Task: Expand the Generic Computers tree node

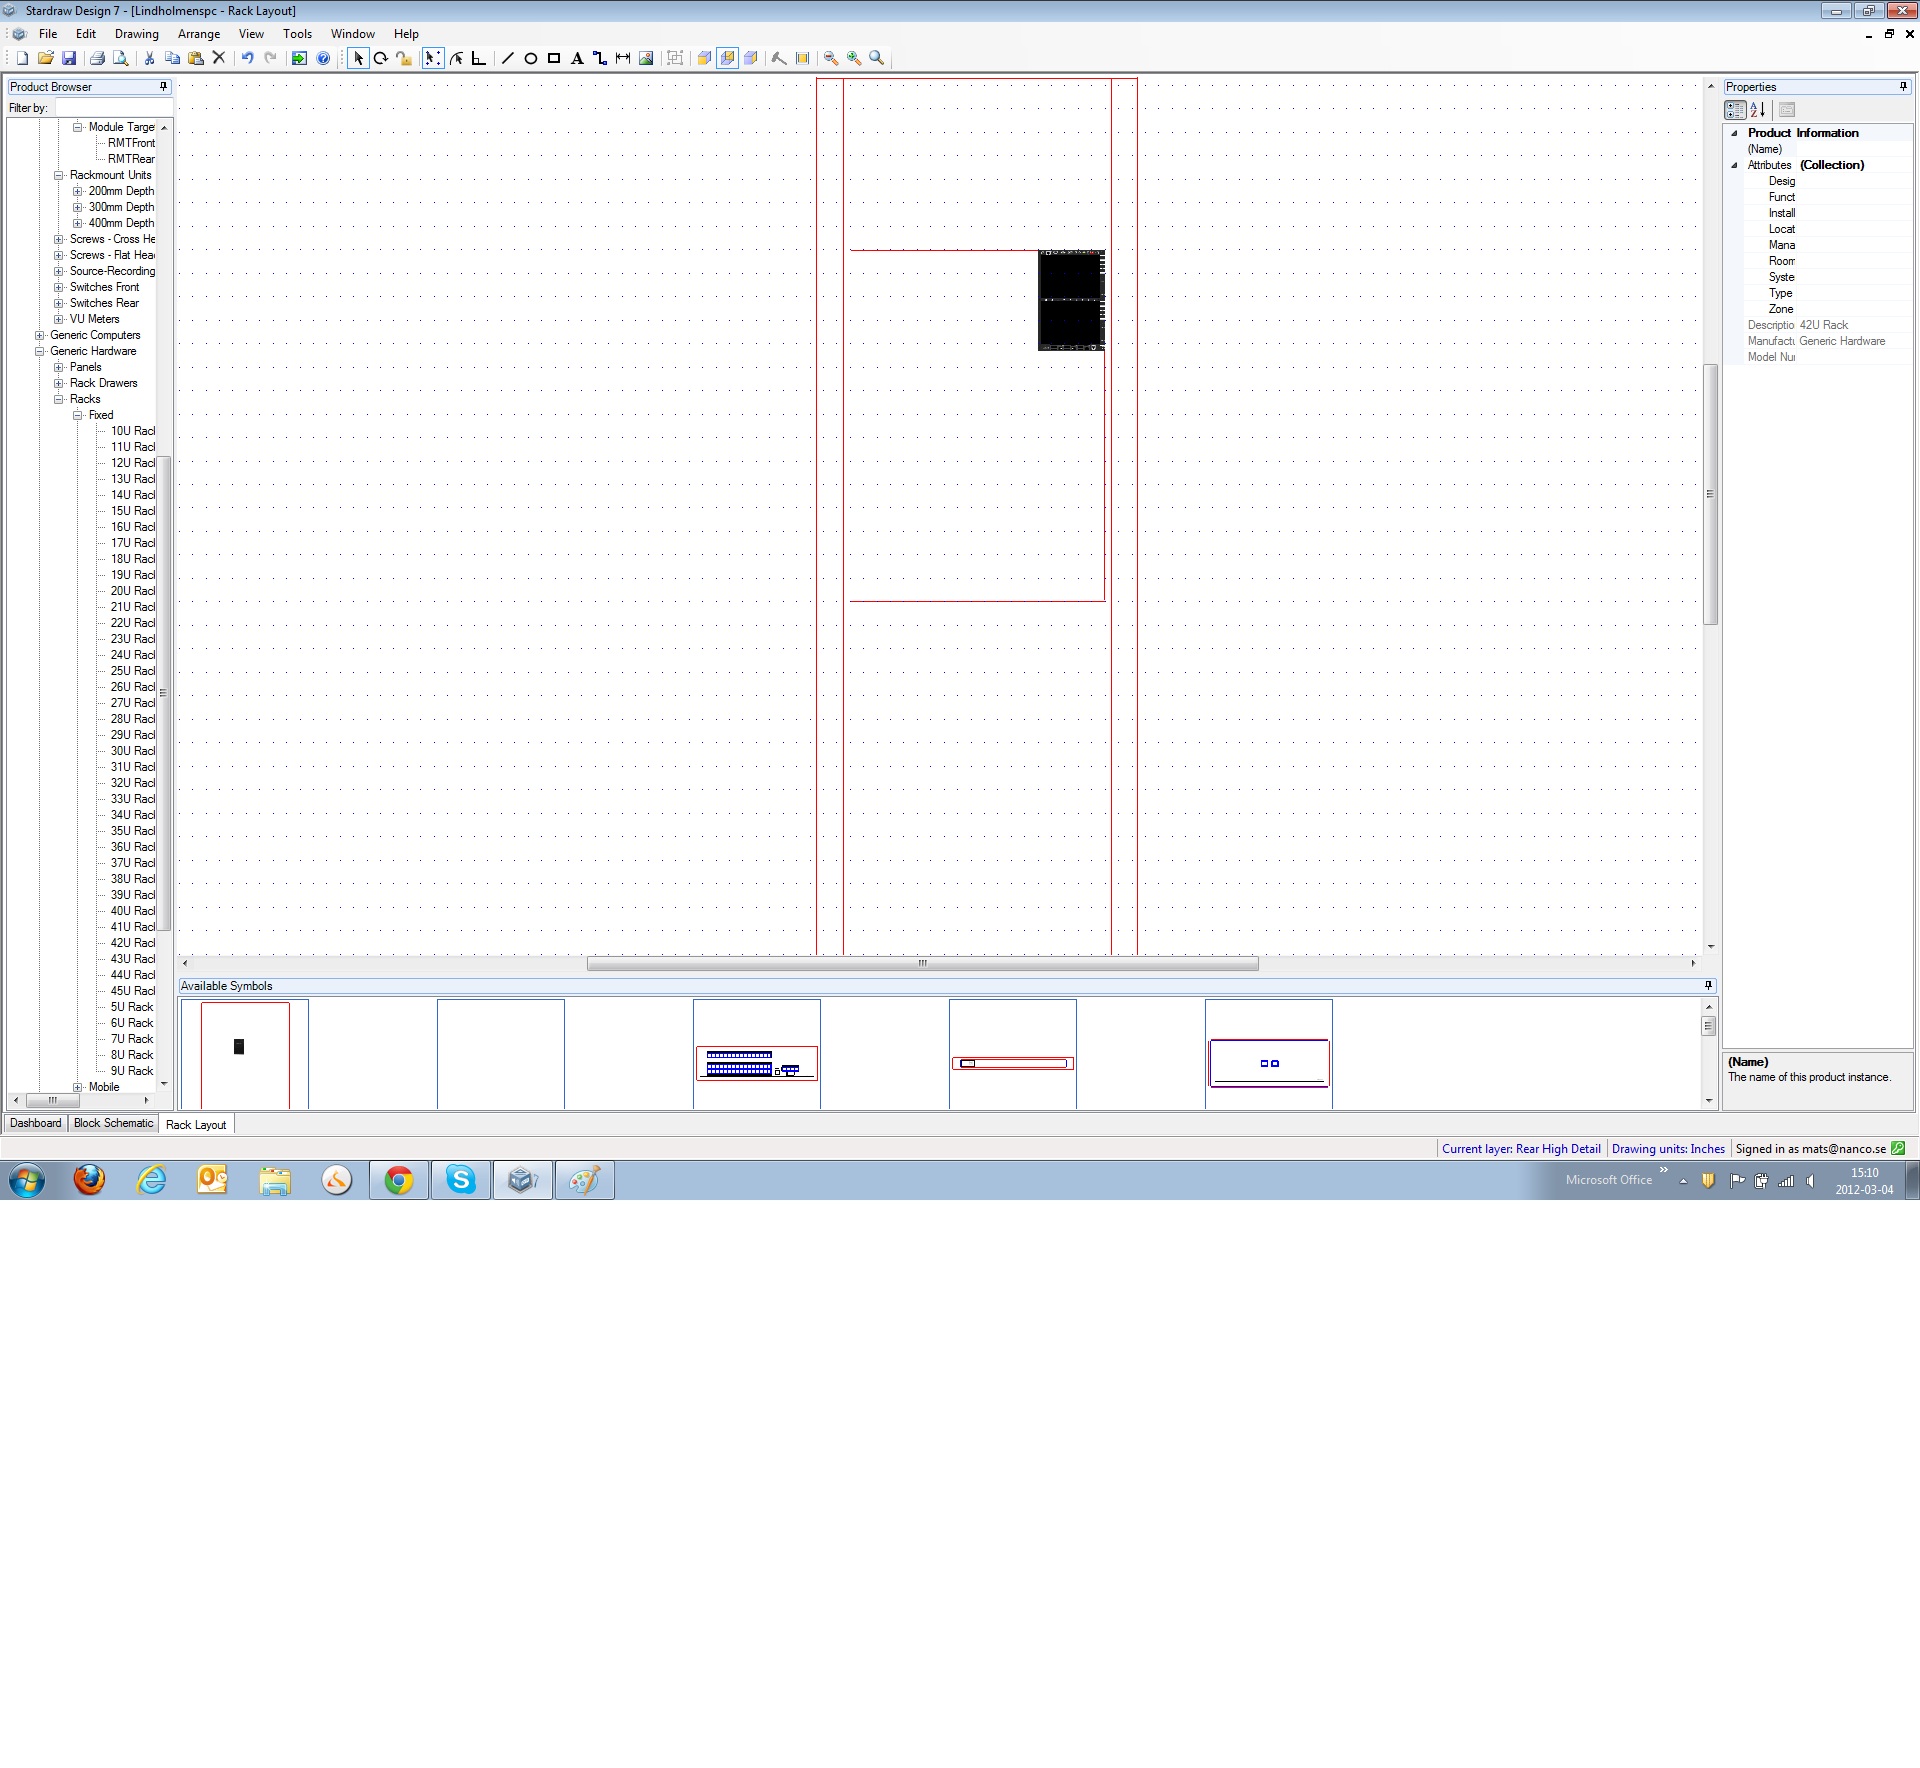Action: 40,335
